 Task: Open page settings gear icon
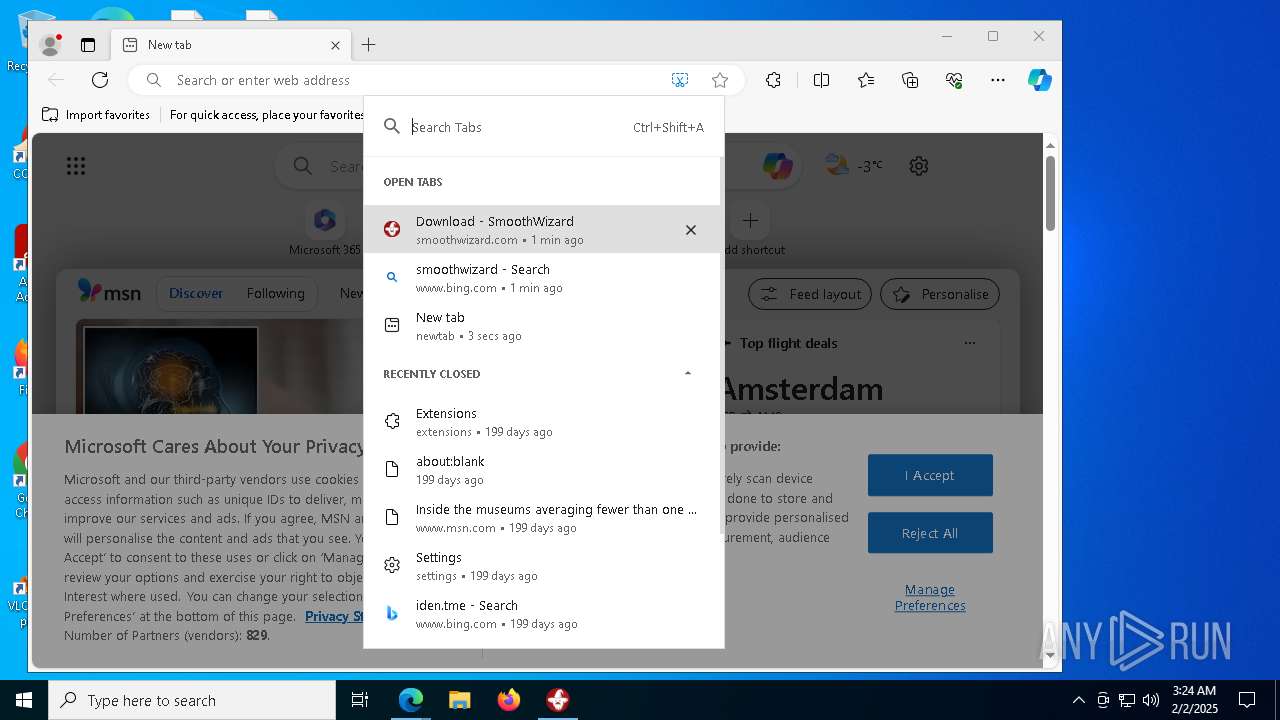tap(919, 166)
